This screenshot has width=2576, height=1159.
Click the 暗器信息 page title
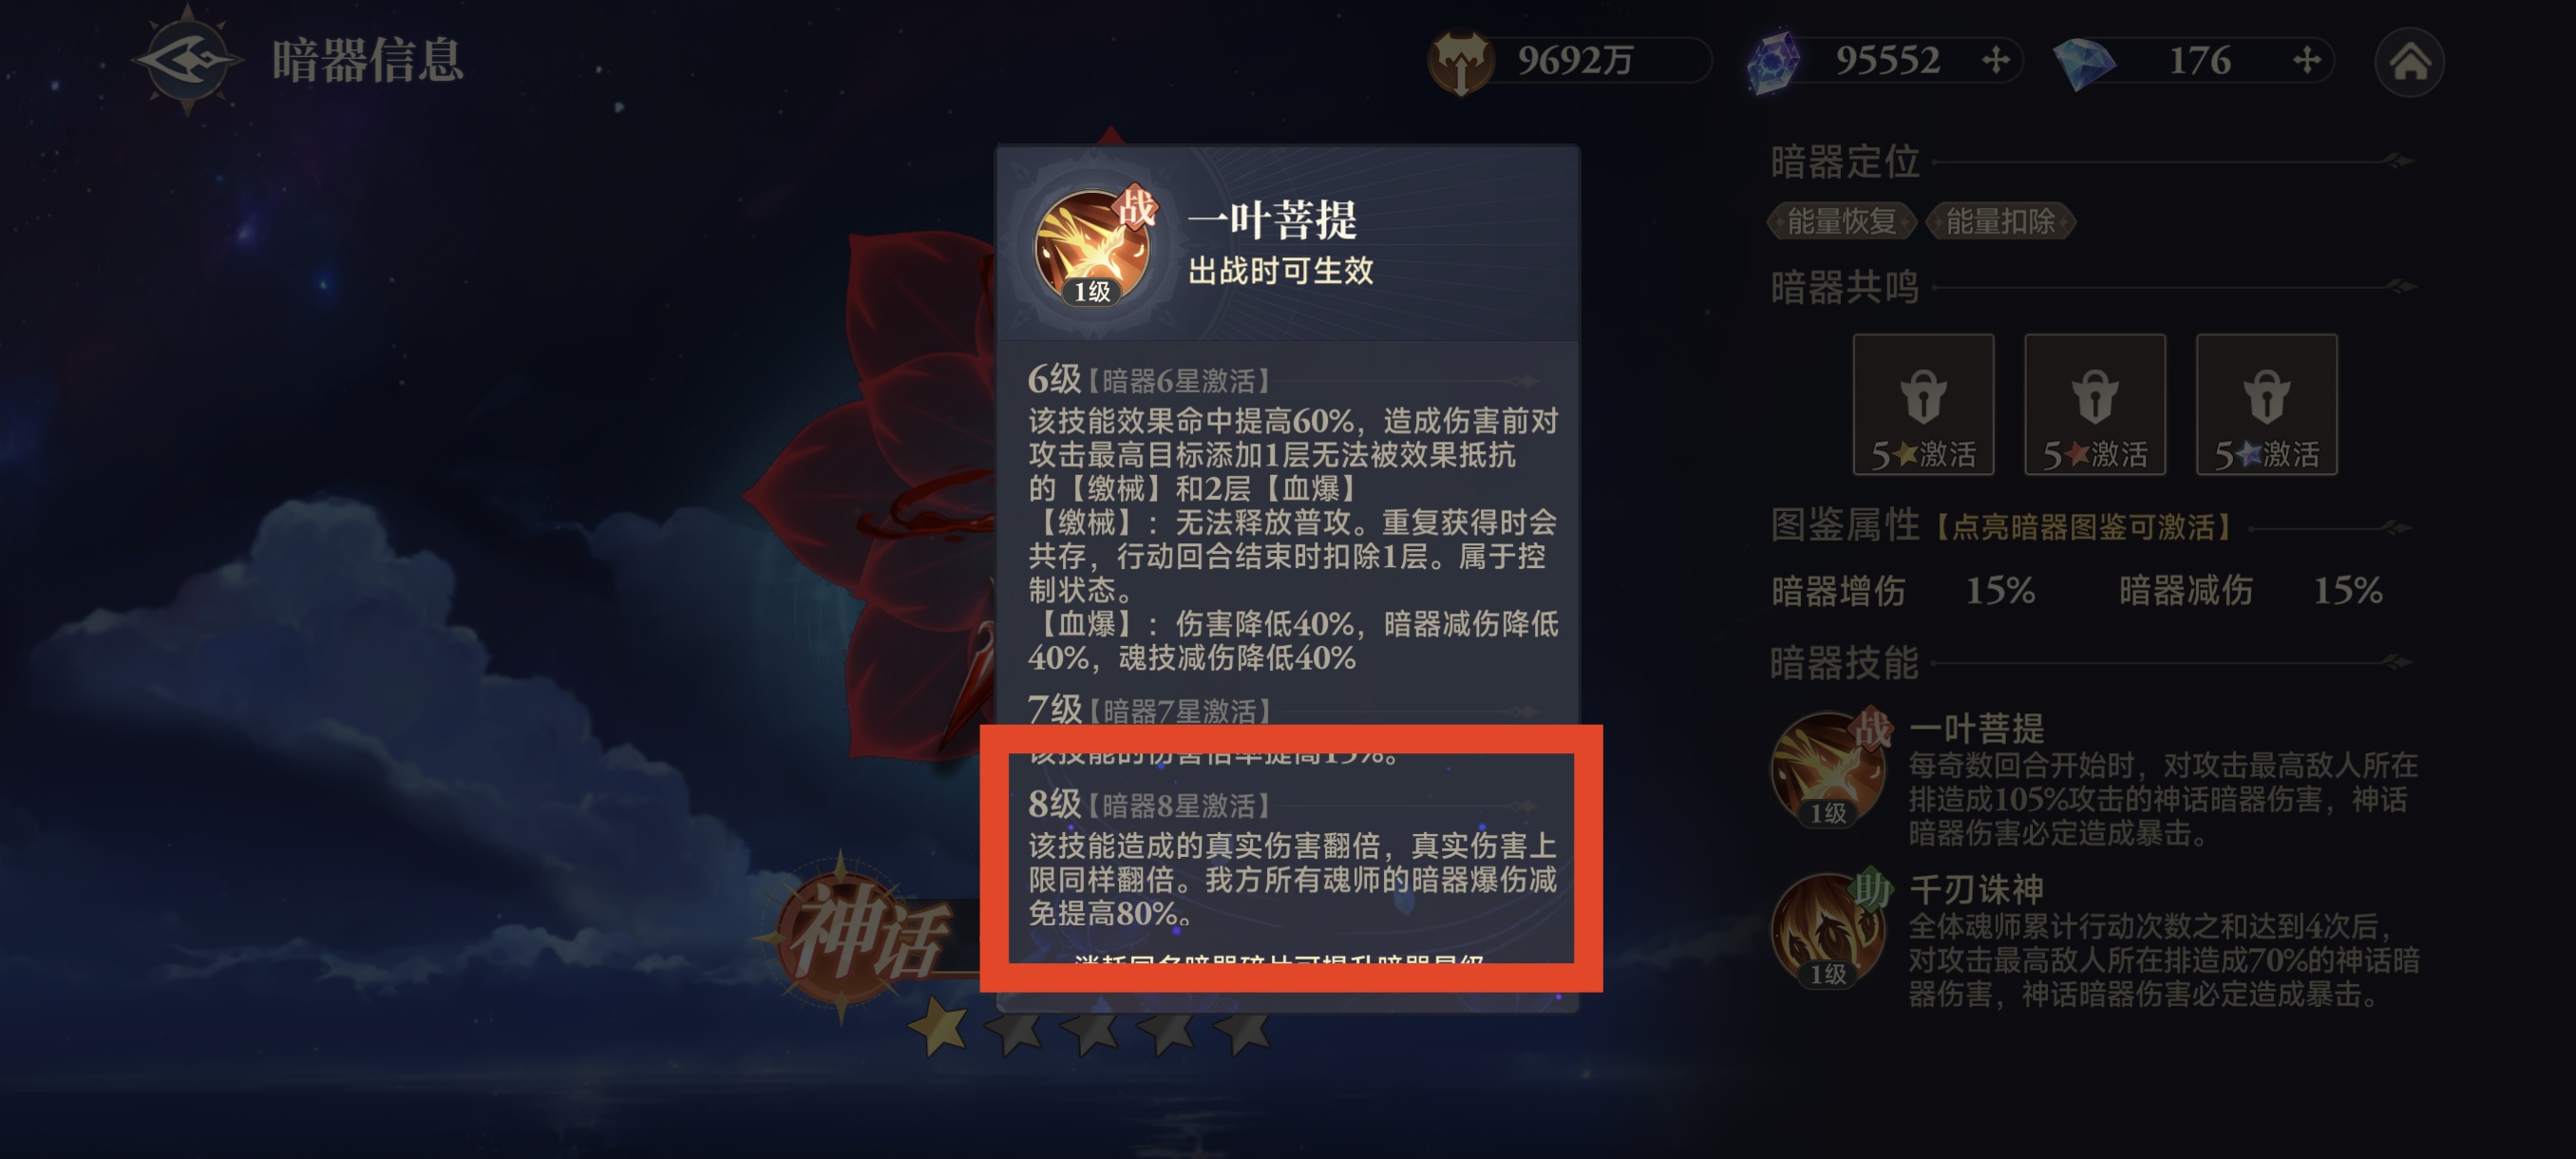coord(368,60)
